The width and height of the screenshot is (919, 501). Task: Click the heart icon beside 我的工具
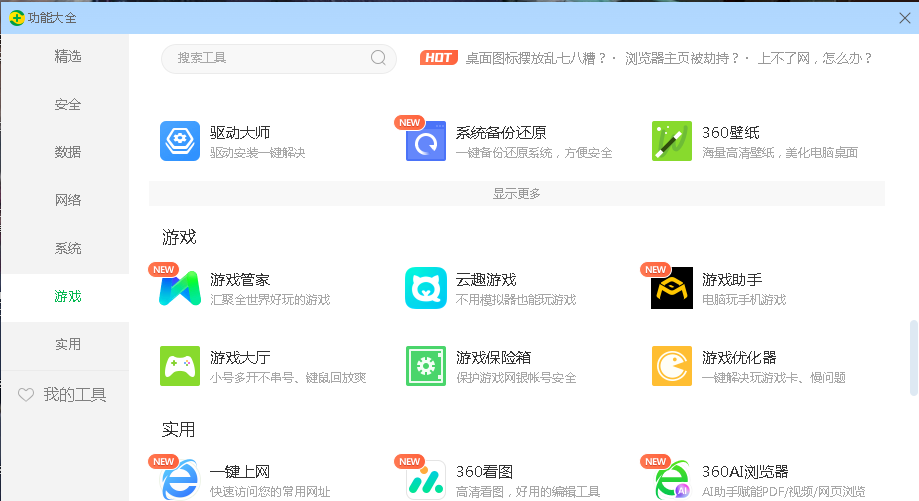pyautogui.click(x=26, y=395)
